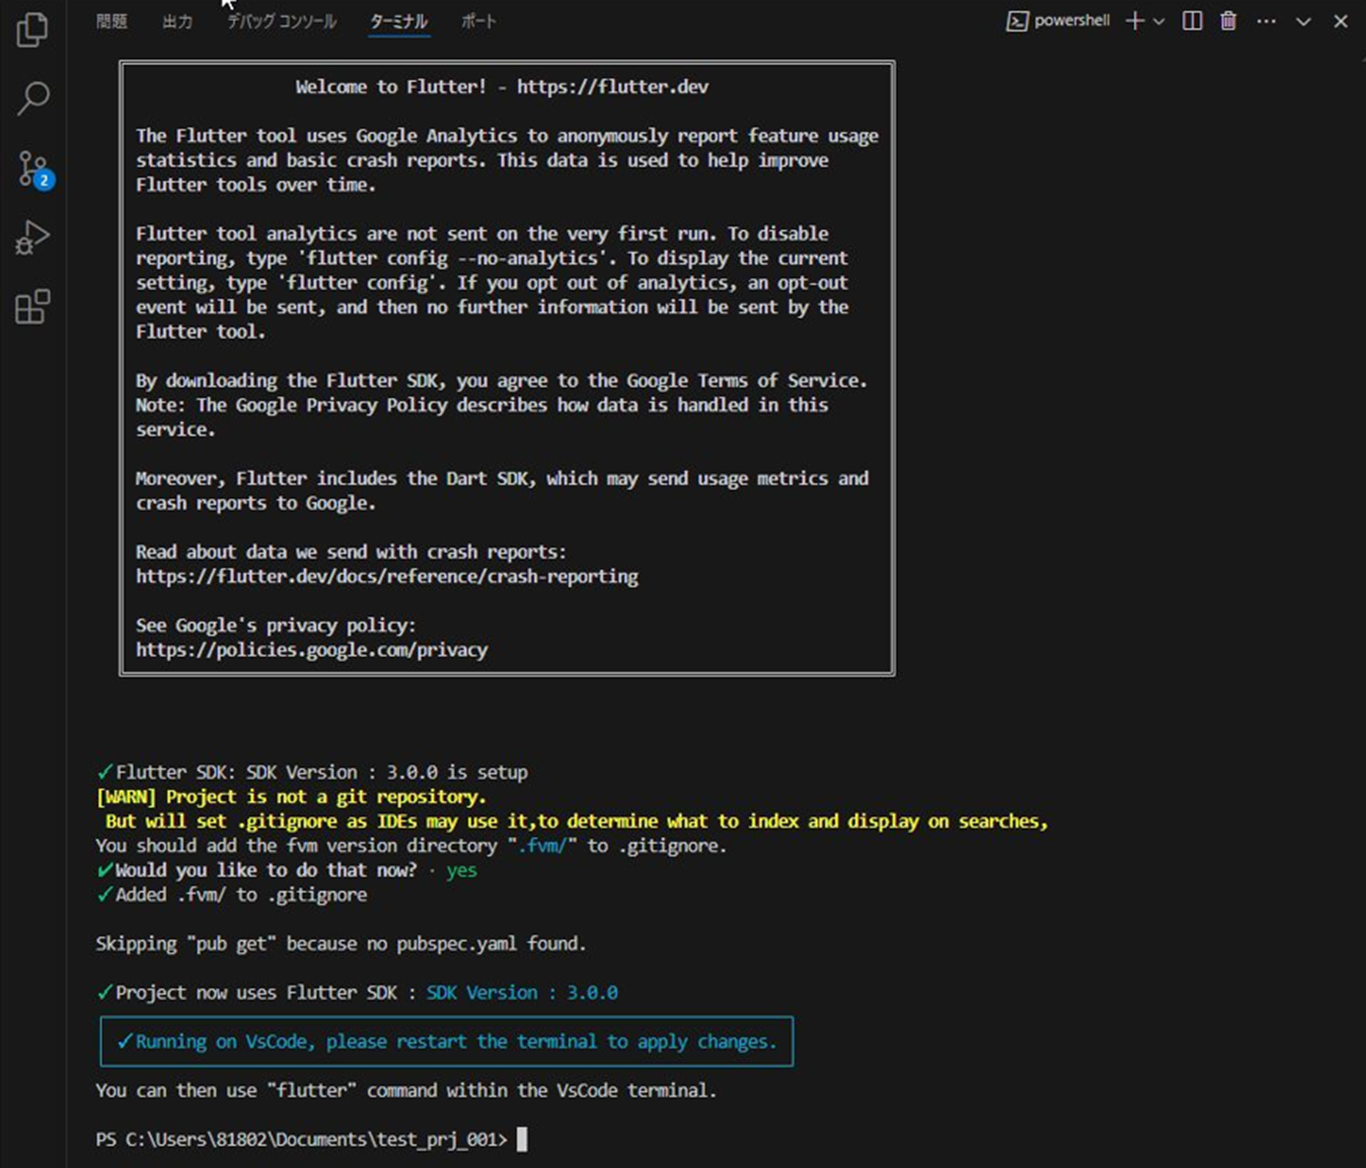
Task: Open the デバッグ コンソール tab
Action: coord(281,21)
